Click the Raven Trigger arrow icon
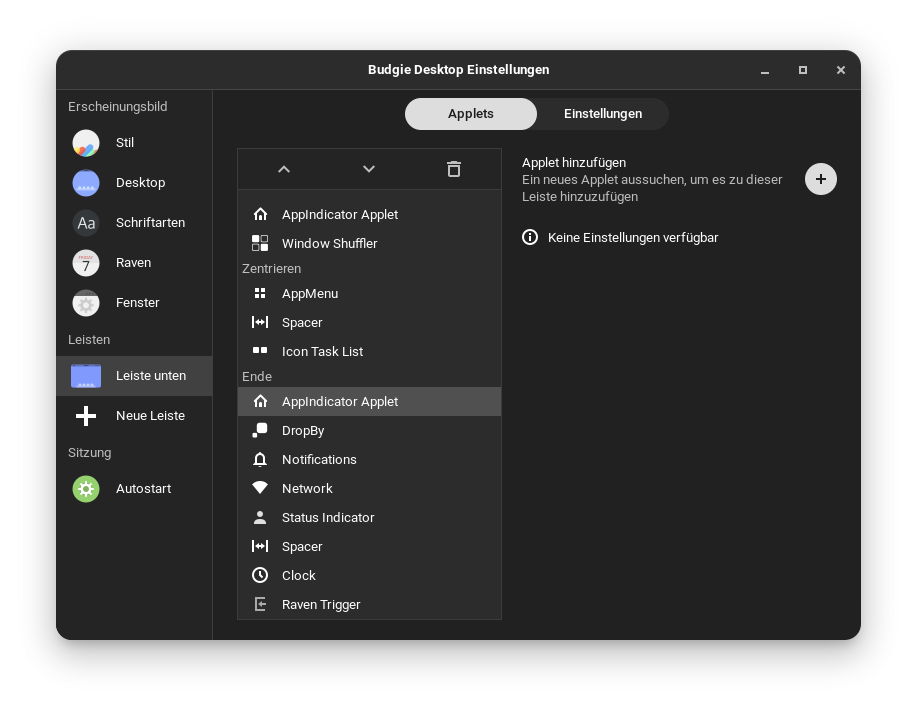 [260, 604]
